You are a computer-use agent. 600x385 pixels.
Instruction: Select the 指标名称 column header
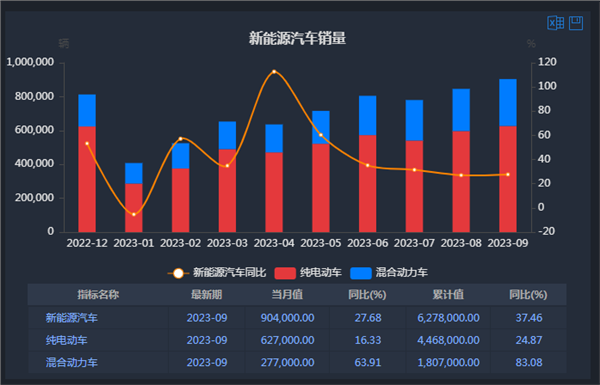98,295
